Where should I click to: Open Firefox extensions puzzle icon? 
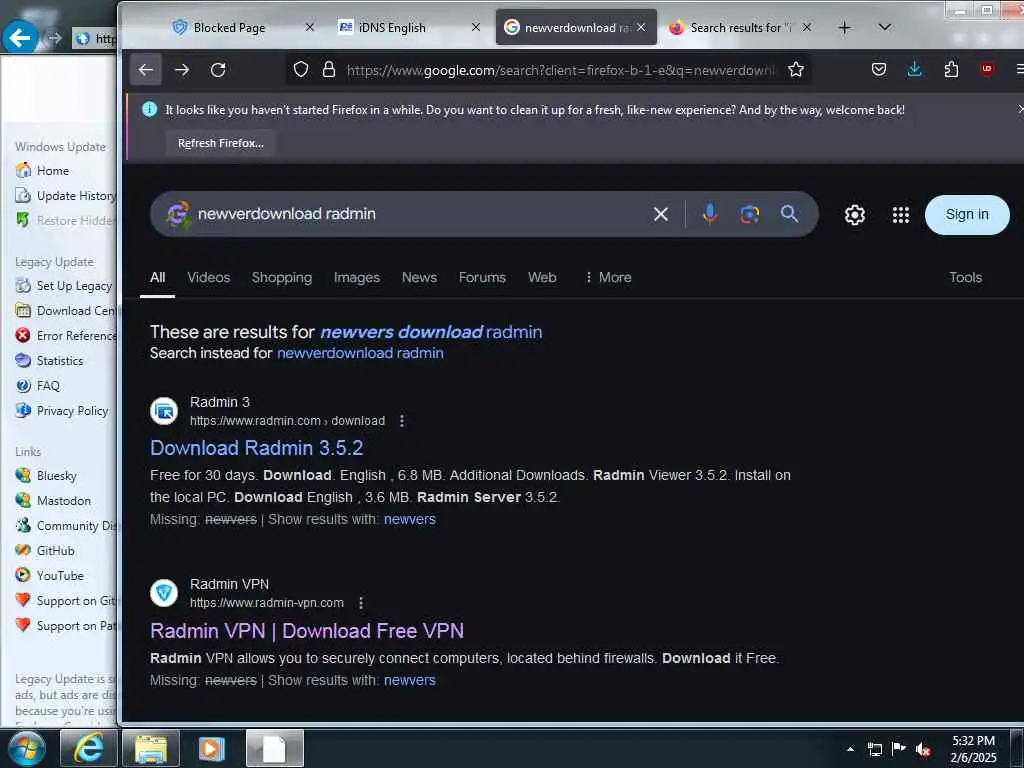952,69
